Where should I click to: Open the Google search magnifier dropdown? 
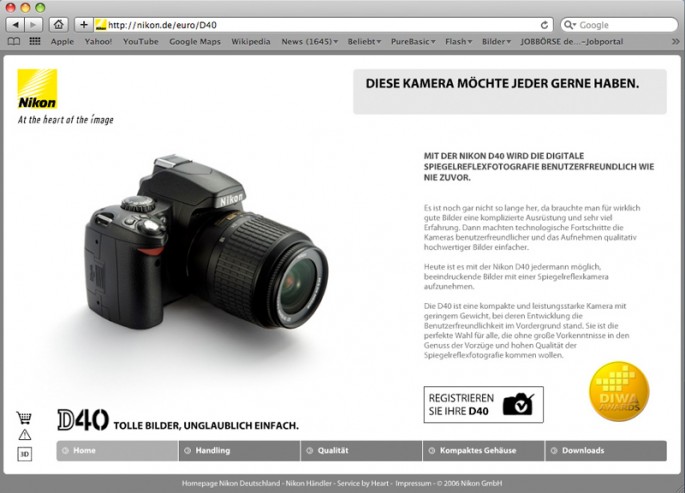pyautogui.click(x=570, y=25)
